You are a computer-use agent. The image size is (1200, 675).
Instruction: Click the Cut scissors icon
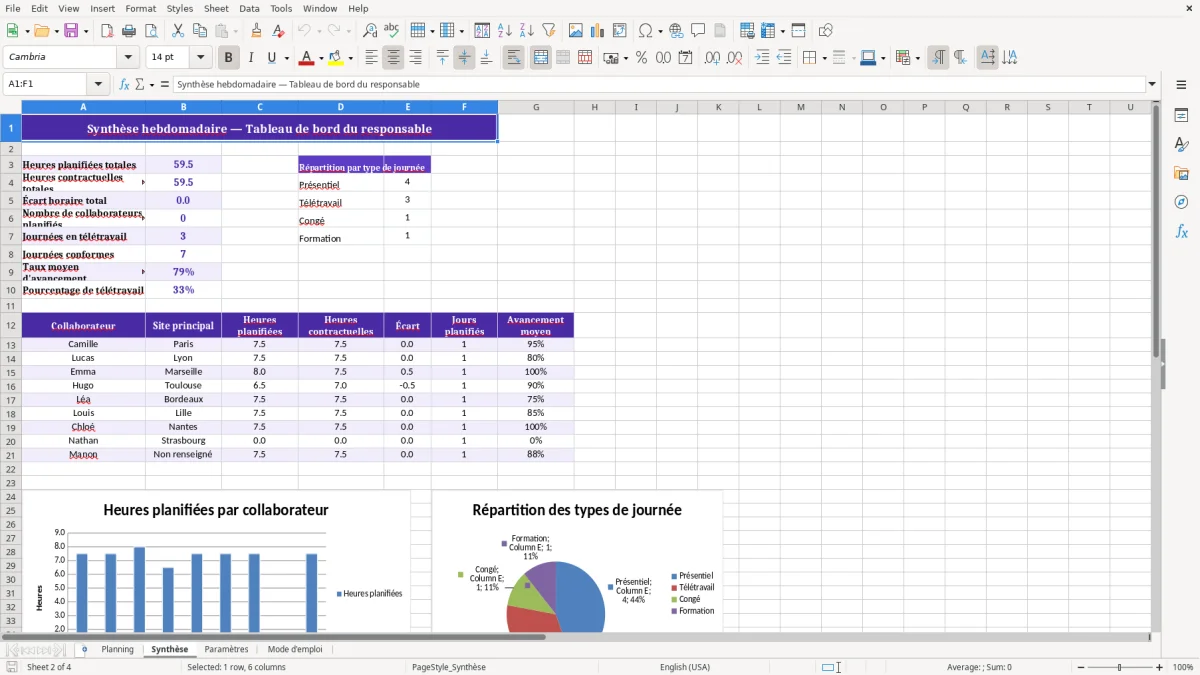pyautogui.click(x=178, y=31)
